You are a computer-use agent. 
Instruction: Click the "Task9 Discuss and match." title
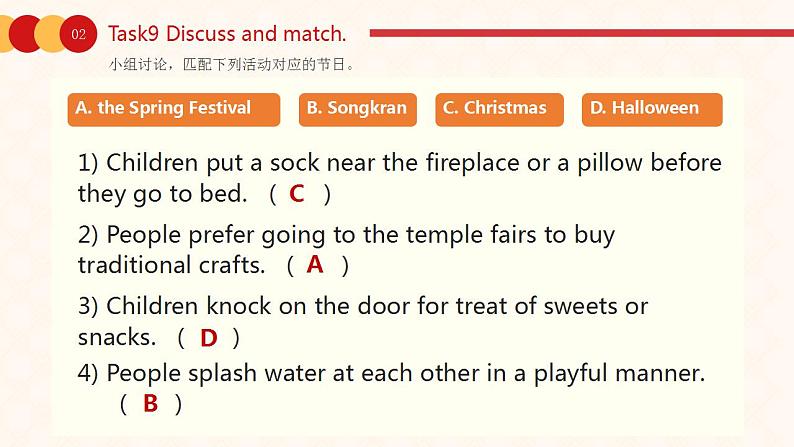coord(227,34)
